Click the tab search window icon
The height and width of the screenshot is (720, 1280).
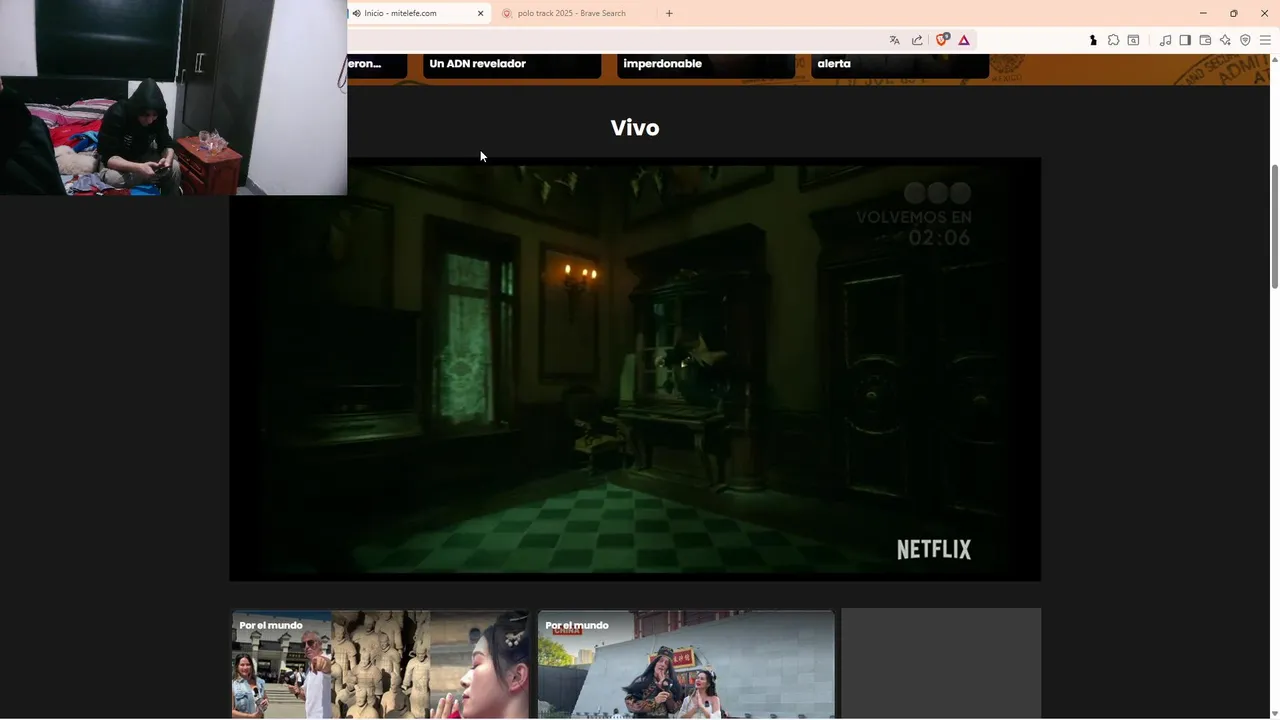[x=1133, y=40]
